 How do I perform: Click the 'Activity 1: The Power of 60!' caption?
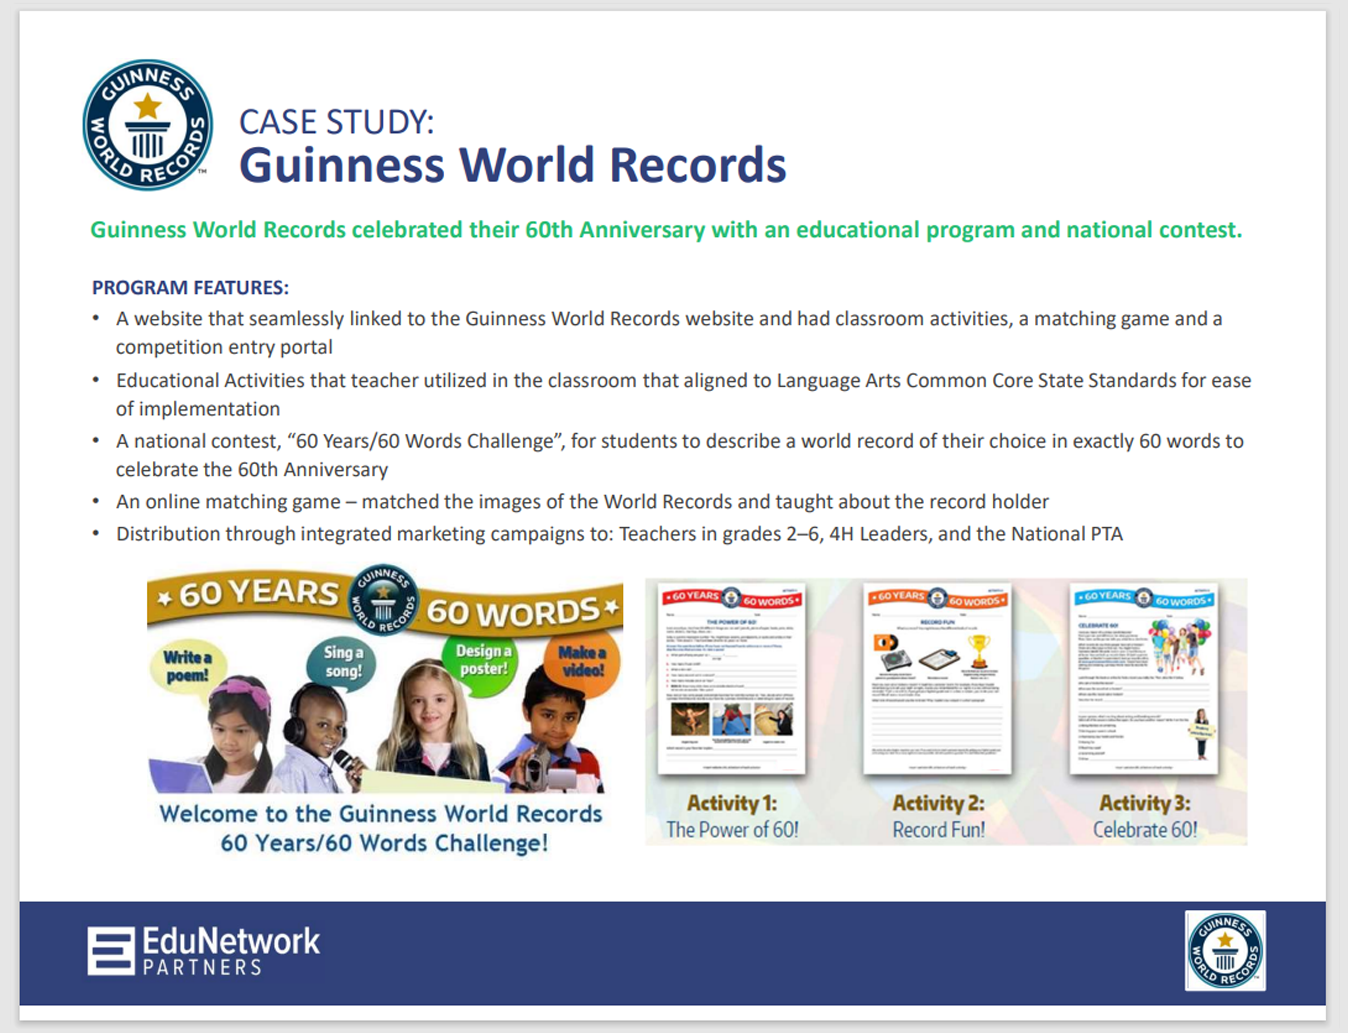pos(732,816)
